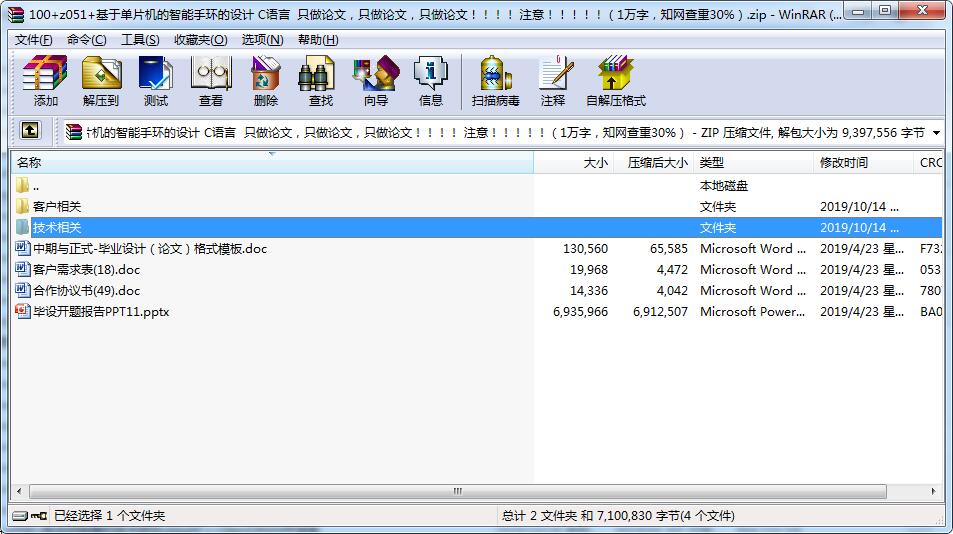Sort by 类型 column header
This screenshot has height=534, width=953.
(753, 162)
